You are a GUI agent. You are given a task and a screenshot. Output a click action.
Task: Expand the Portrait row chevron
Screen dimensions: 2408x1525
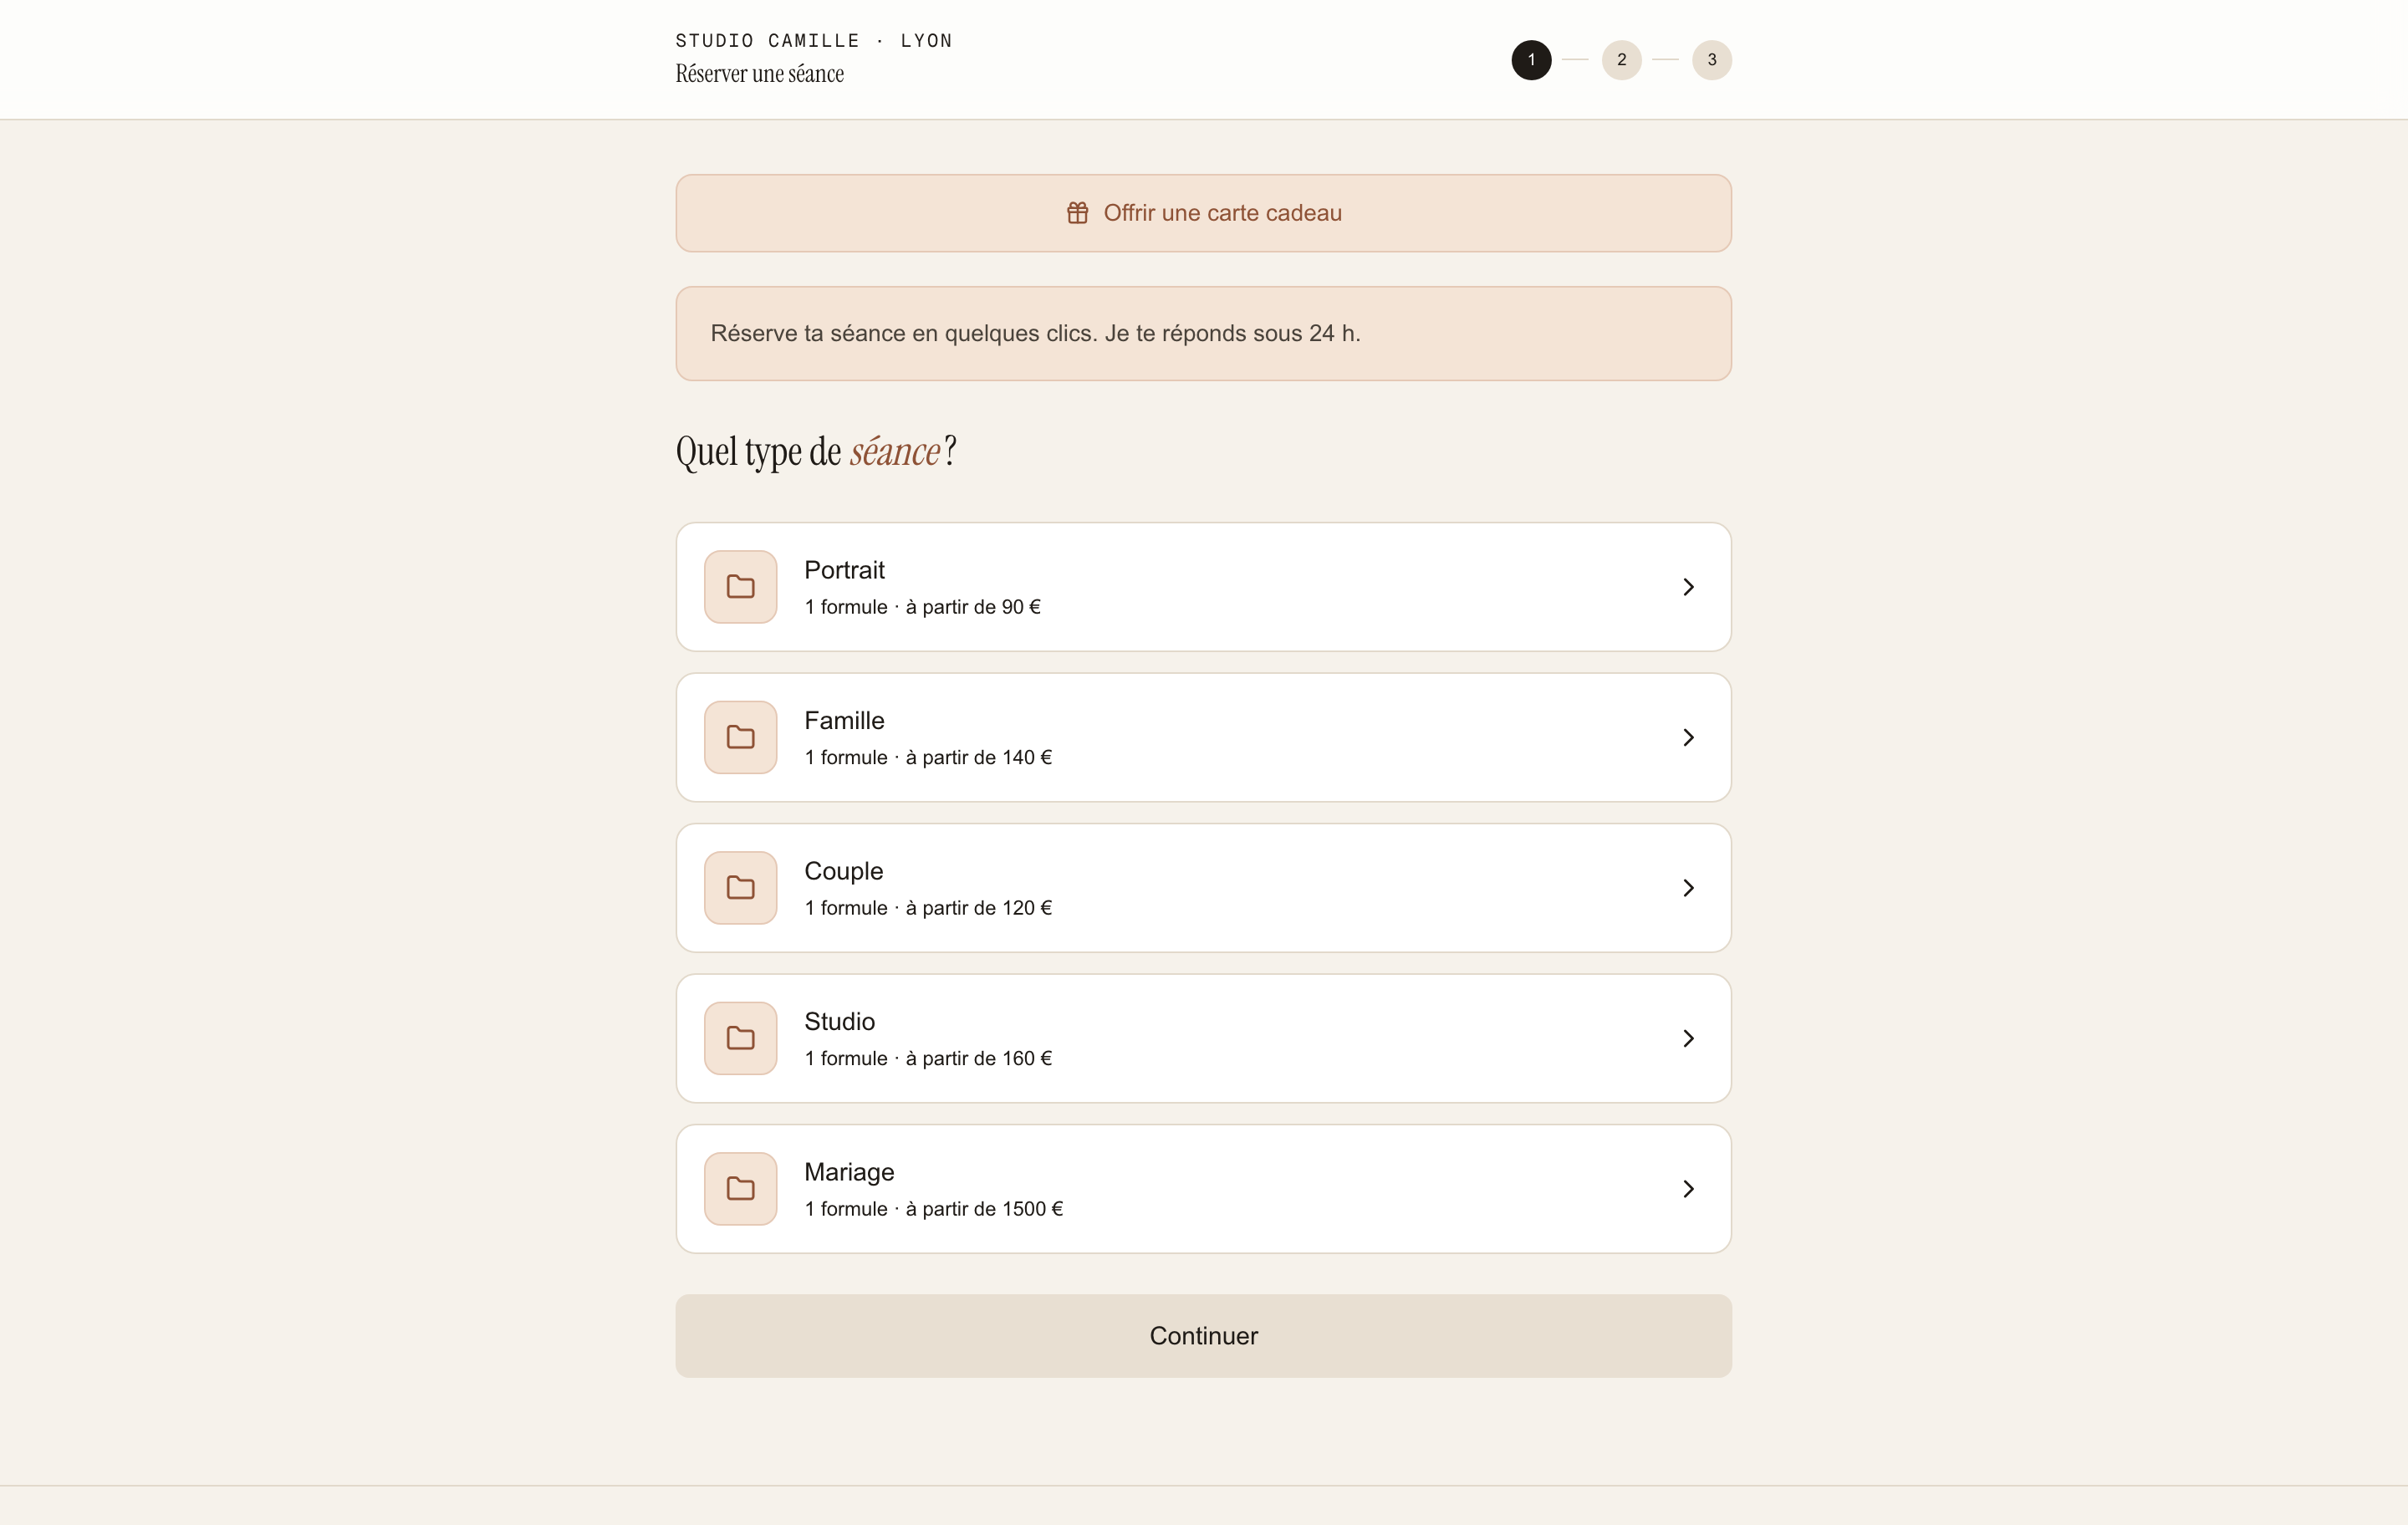[1688, 587]
